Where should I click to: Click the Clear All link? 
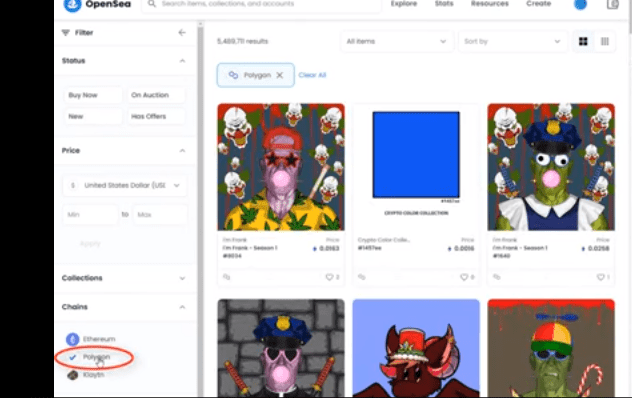pos(312,75)
